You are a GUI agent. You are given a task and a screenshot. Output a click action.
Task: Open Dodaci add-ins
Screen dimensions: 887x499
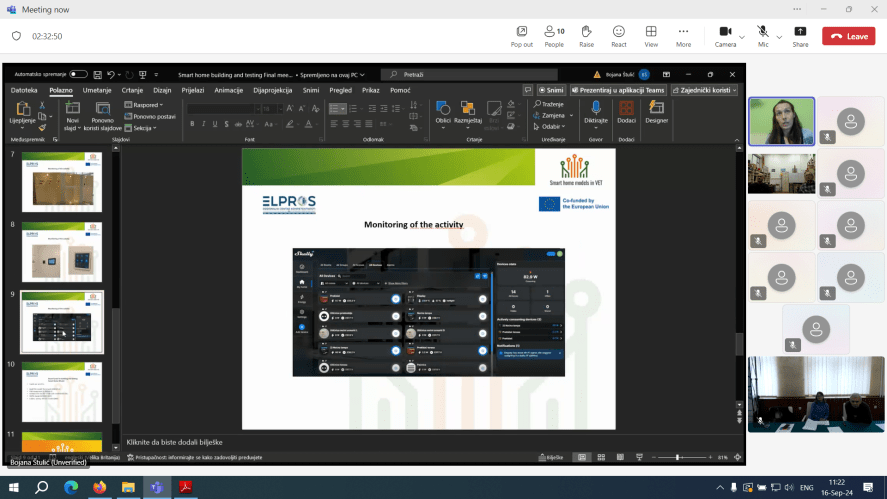(626, 113)
